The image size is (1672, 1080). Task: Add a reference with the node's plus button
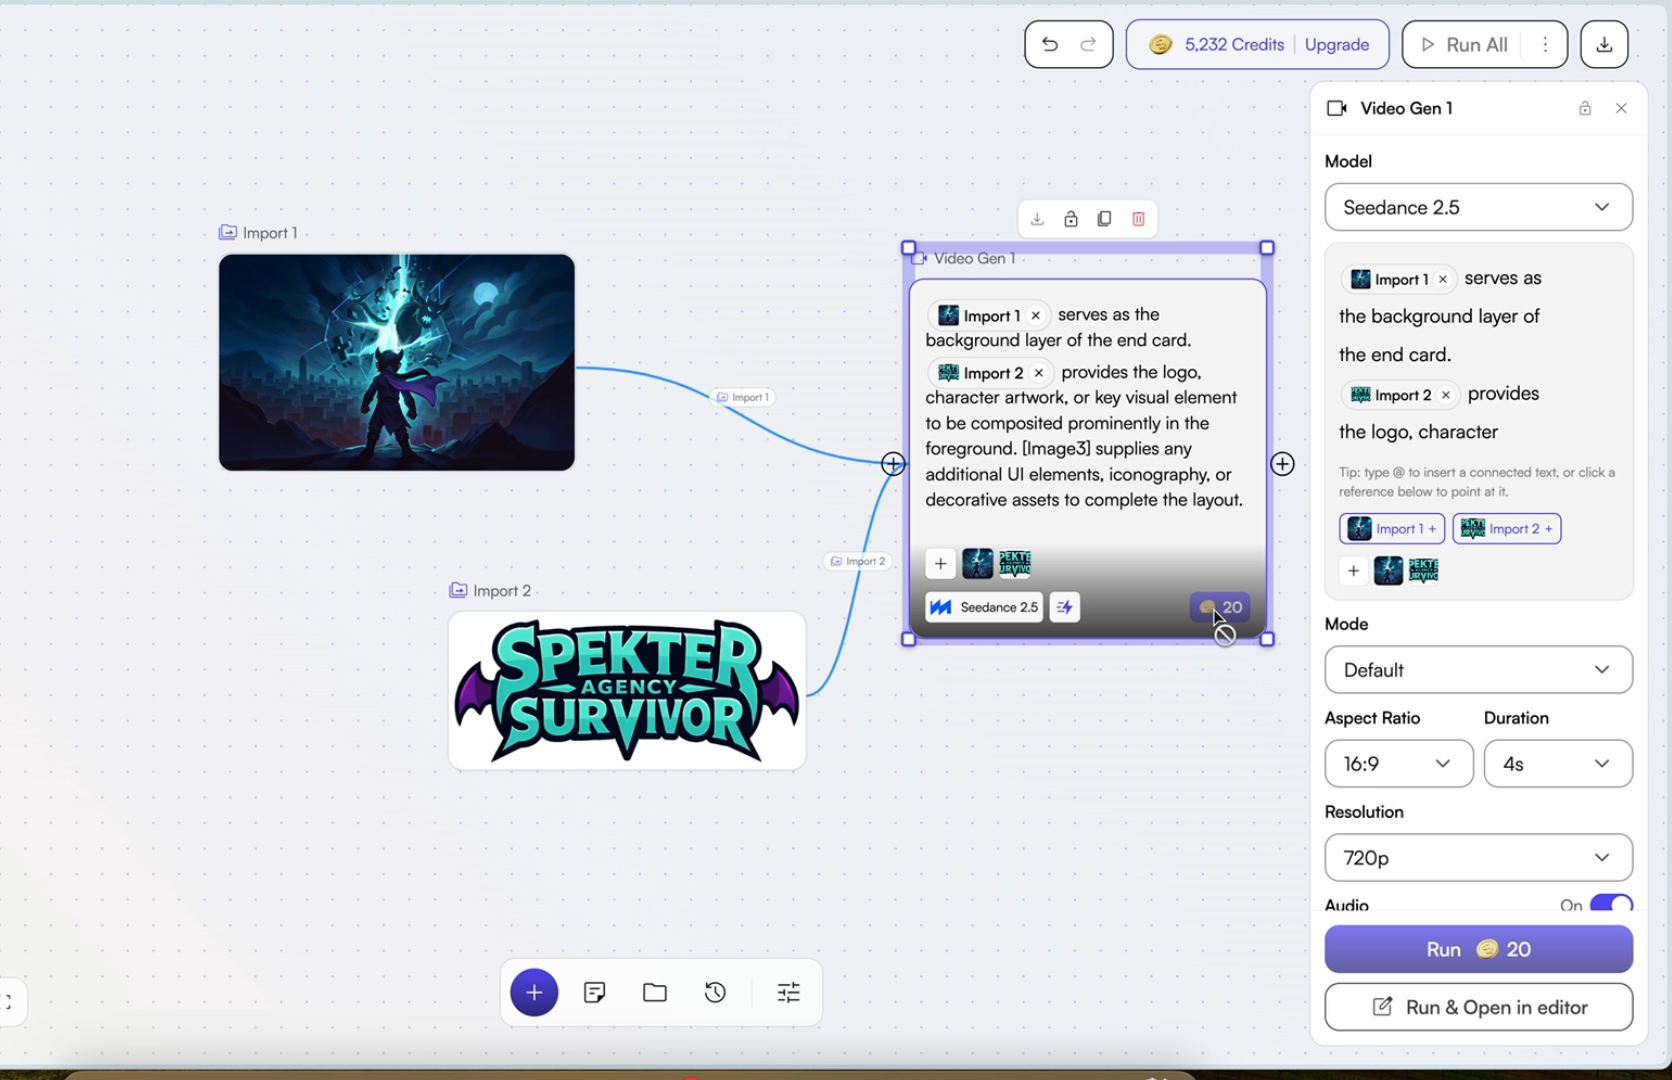coord(940,564)
